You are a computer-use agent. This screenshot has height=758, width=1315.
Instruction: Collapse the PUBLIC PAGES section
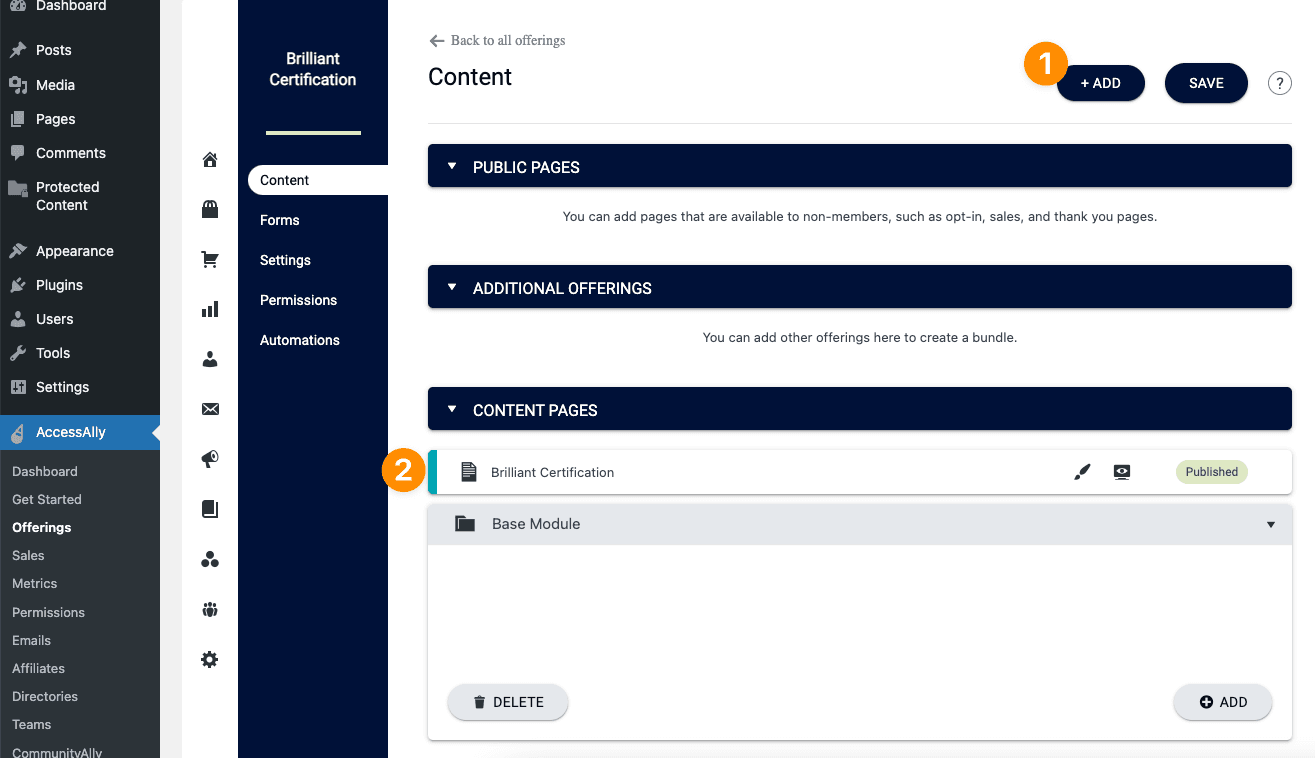point(450,166)
